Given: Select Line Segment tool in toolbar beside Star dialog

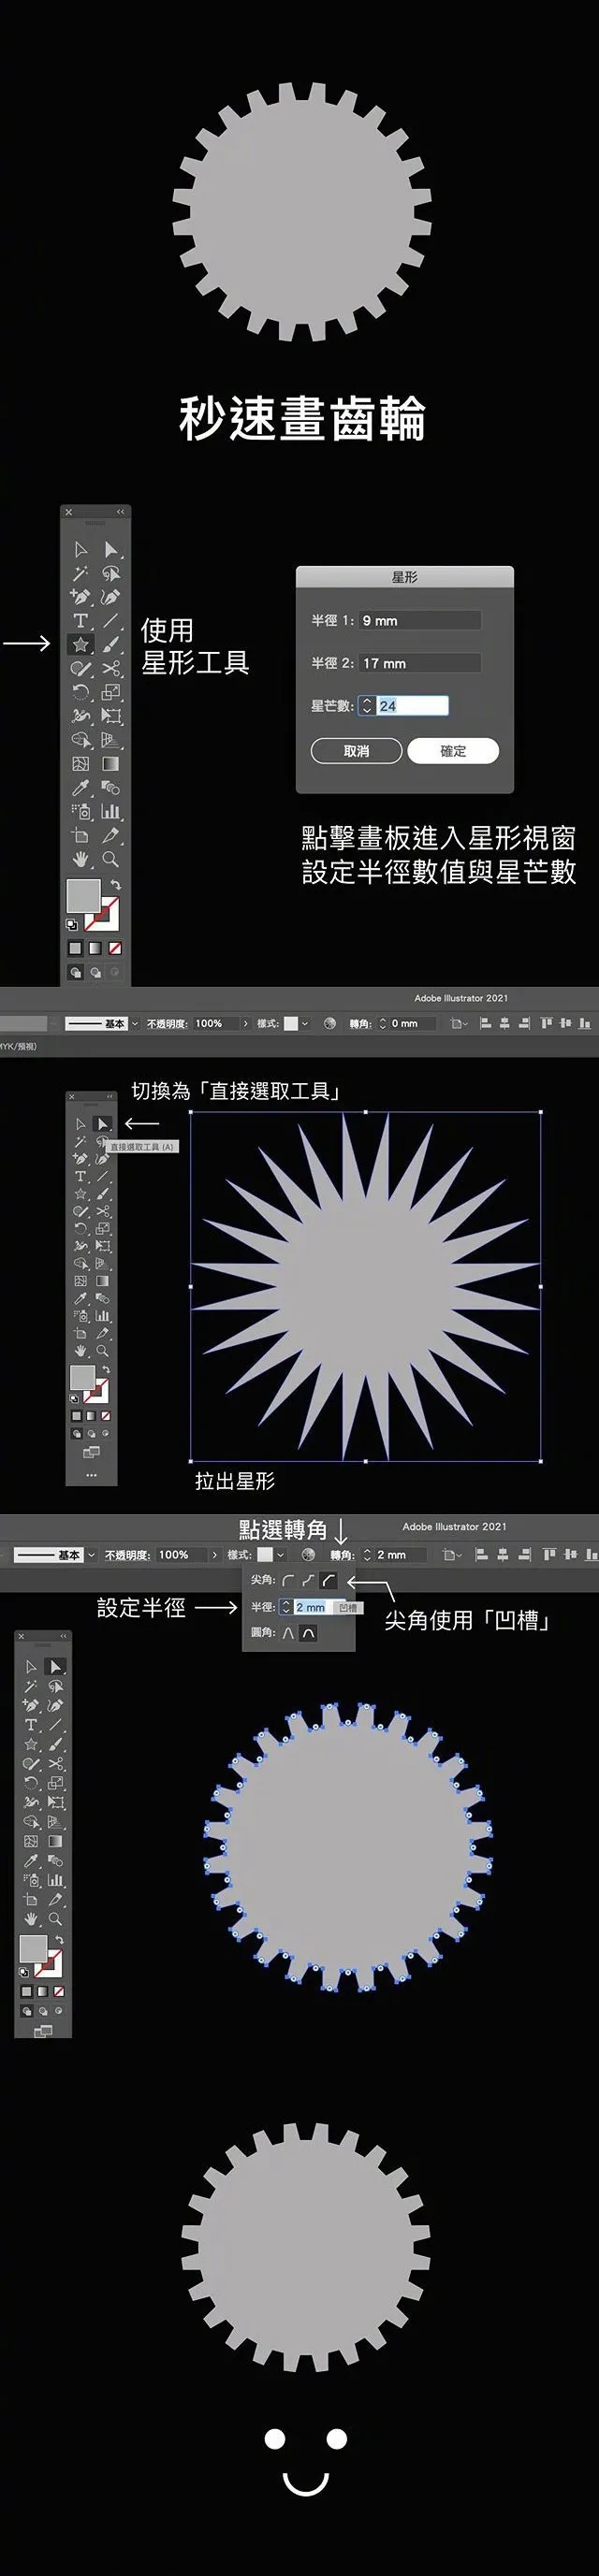Looking at the screenshot, I should click(x=111, y=621).
